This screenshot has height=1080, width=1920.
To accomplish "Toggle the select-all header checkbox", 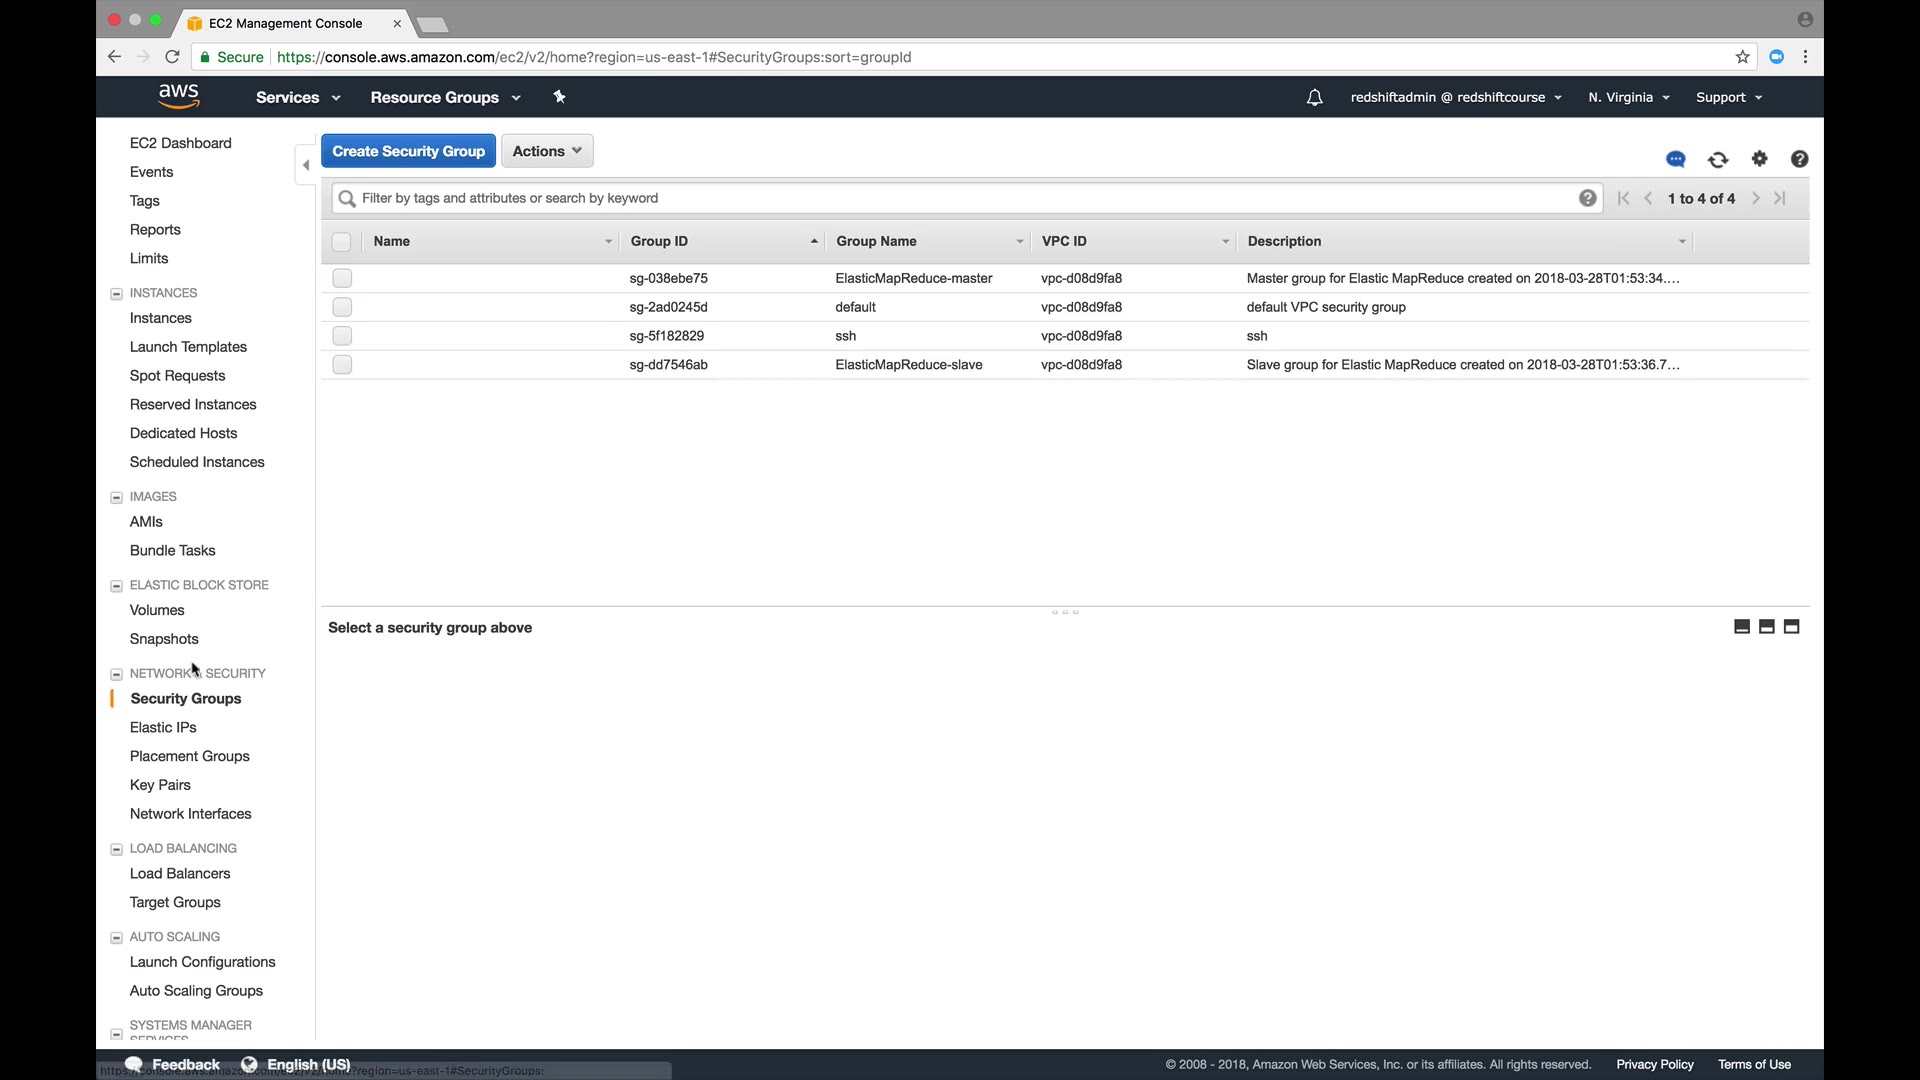I will click(341, 241).
